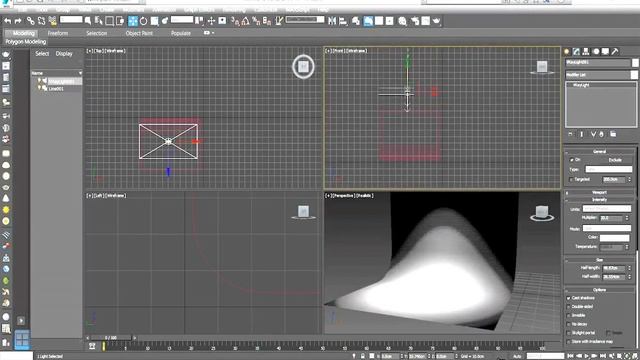
Task: Click the Polygon Modeling panel label
Action: [x=26, y=42]
